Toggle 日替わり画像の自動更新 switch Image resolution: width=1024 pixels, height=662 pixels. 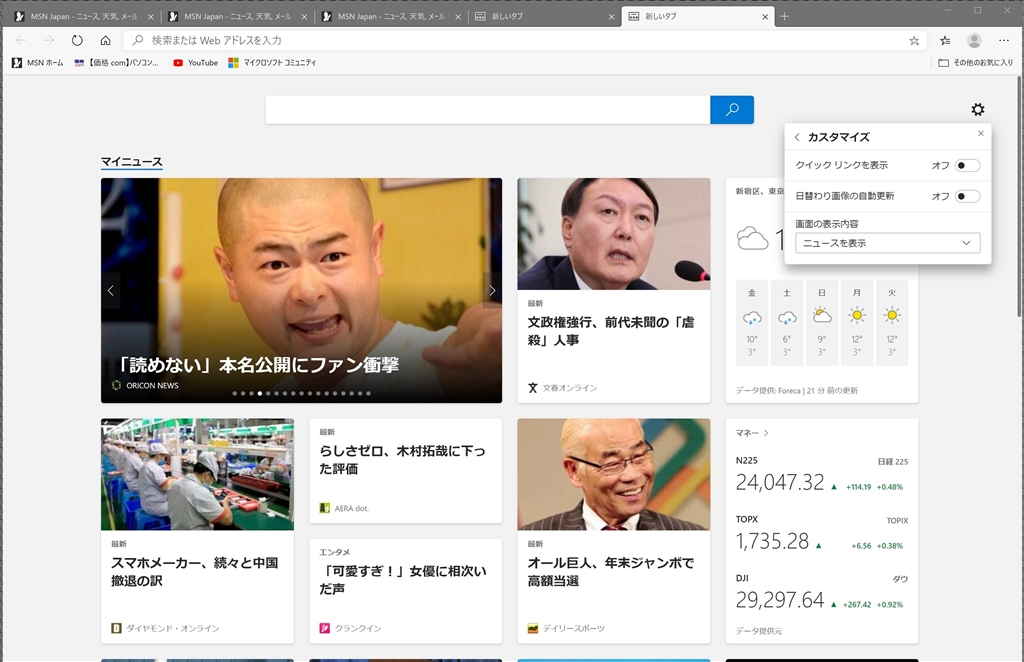966,196
